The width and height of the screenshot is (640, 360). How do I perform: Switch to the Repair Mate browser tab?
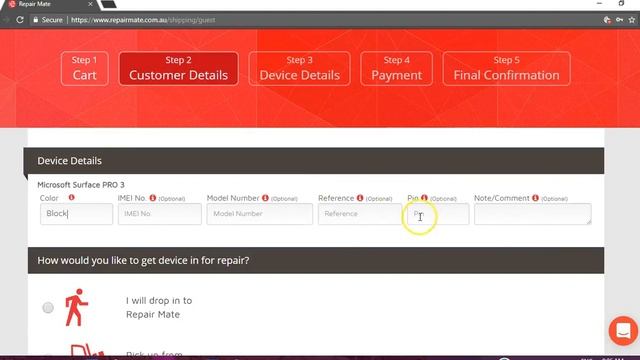(x=49, y=4)
